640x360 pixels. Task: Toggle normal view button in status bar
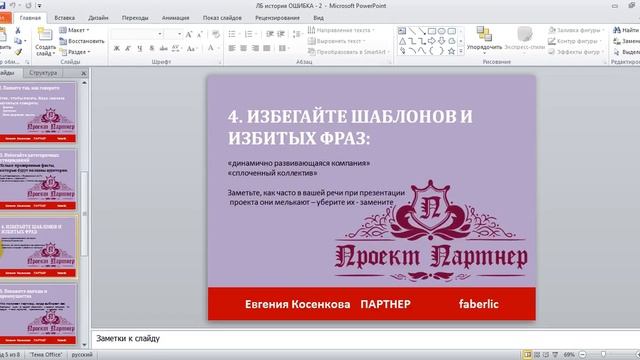[x=527, y=355]
